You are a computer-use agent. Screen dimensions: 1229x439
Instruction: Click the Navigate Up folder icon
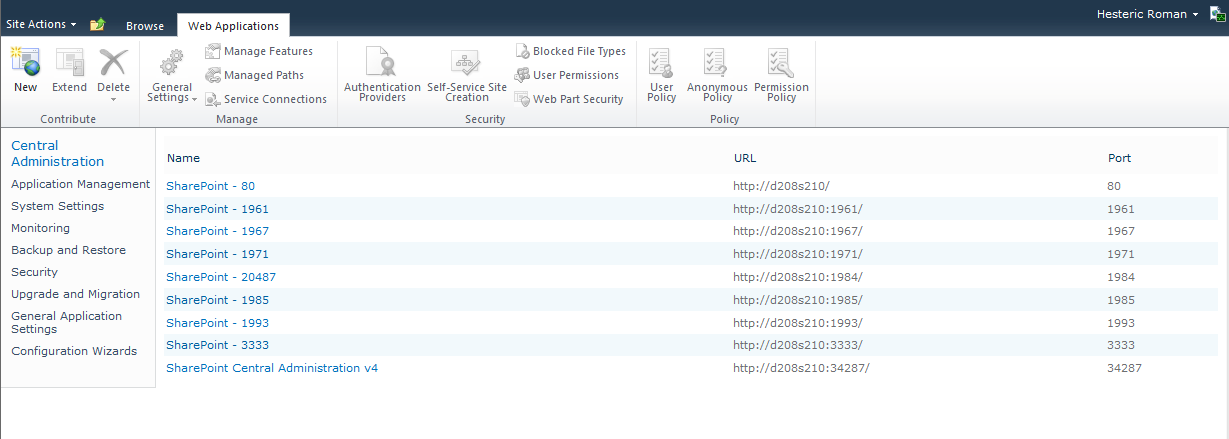(x=97, y=24)
